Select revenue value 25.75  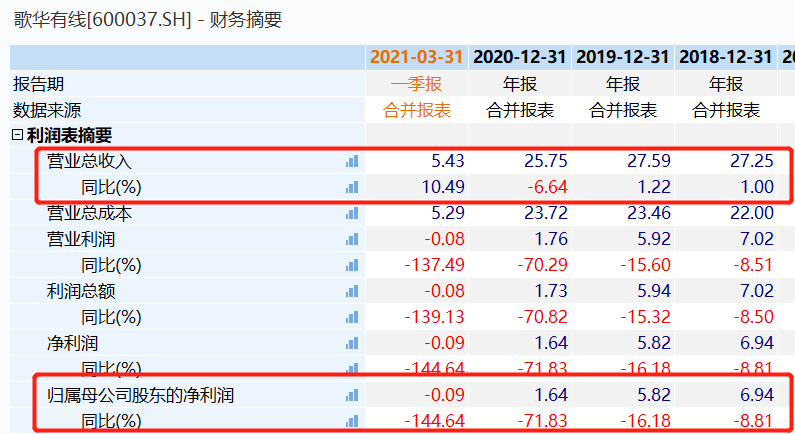[546, 161]
